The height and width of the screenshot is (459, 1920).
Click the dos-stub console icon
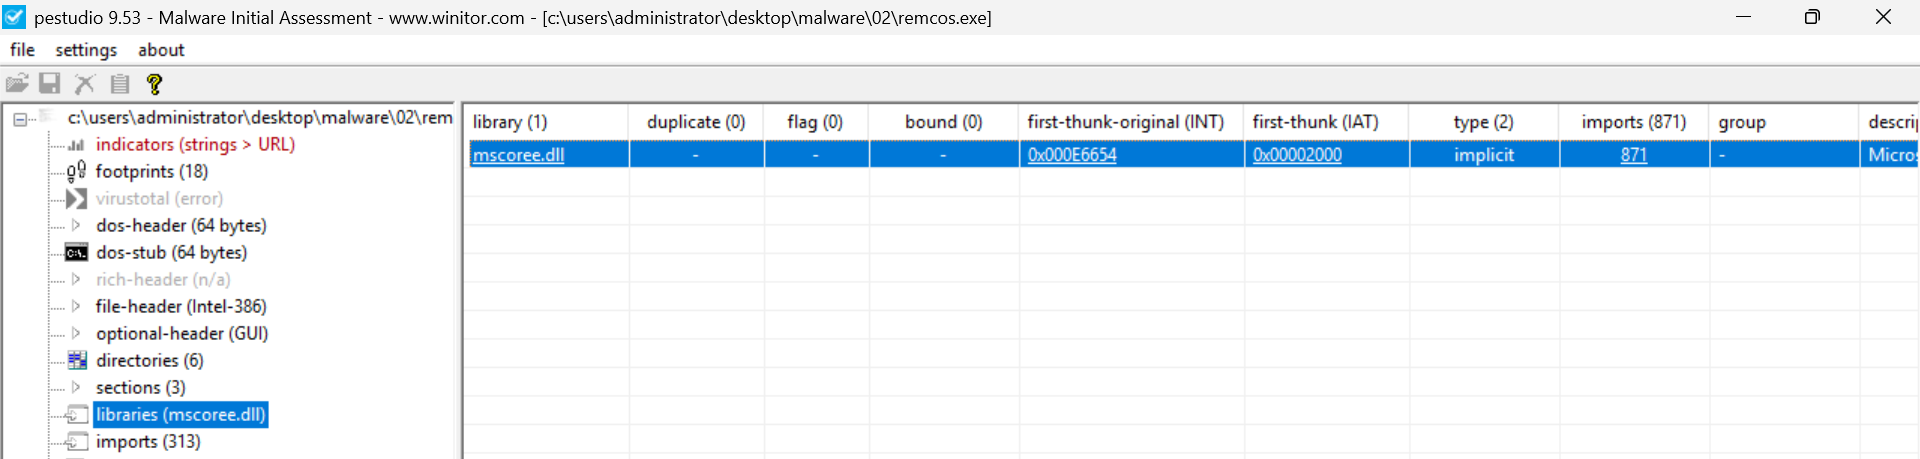pyautogui.click(x=76, y=253)
